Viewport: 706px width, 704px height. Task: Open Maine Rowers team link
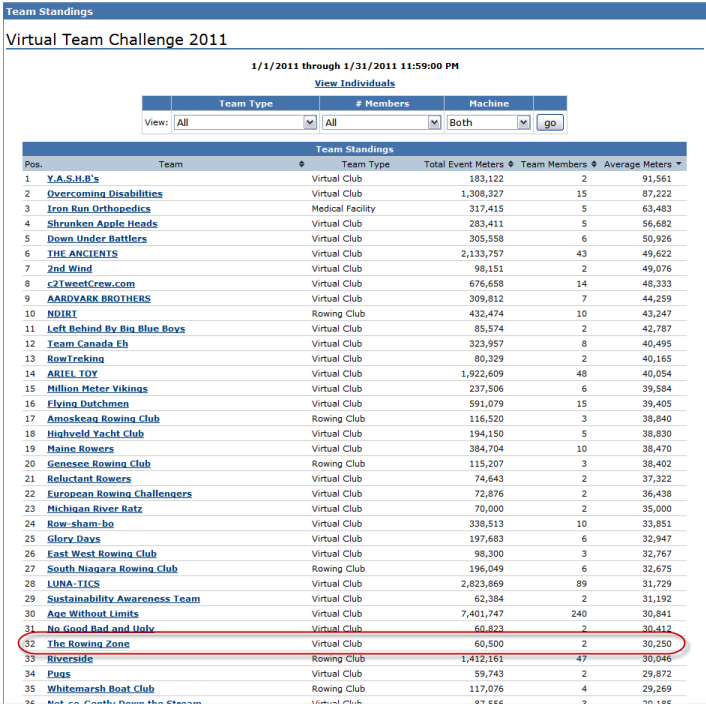(81, 449)
